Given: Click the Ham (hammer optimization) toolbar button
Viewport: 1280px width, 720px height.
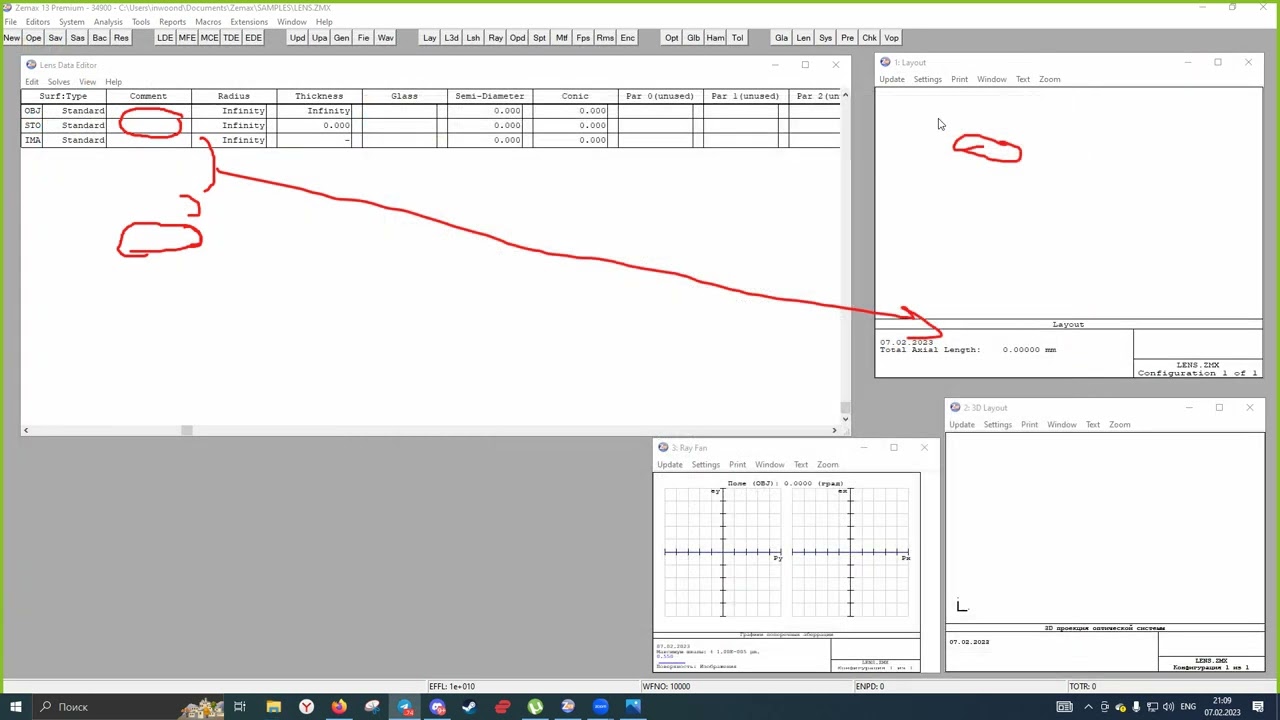Looking at the screenshot, I should pyautogui.click(x=716, y=38).
